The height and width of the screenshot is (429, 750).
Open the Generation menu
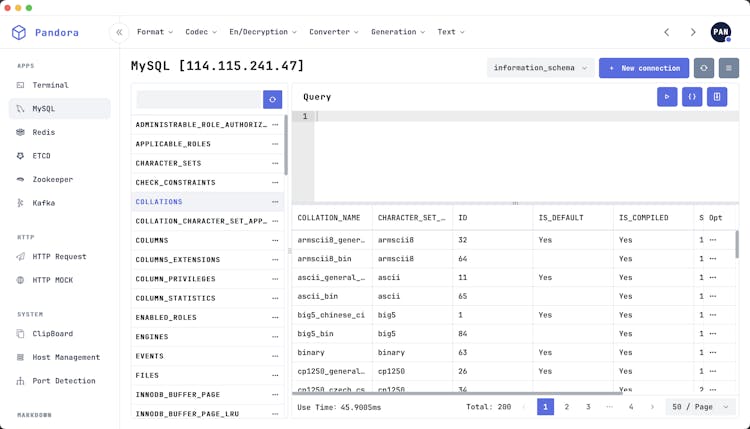397,32
